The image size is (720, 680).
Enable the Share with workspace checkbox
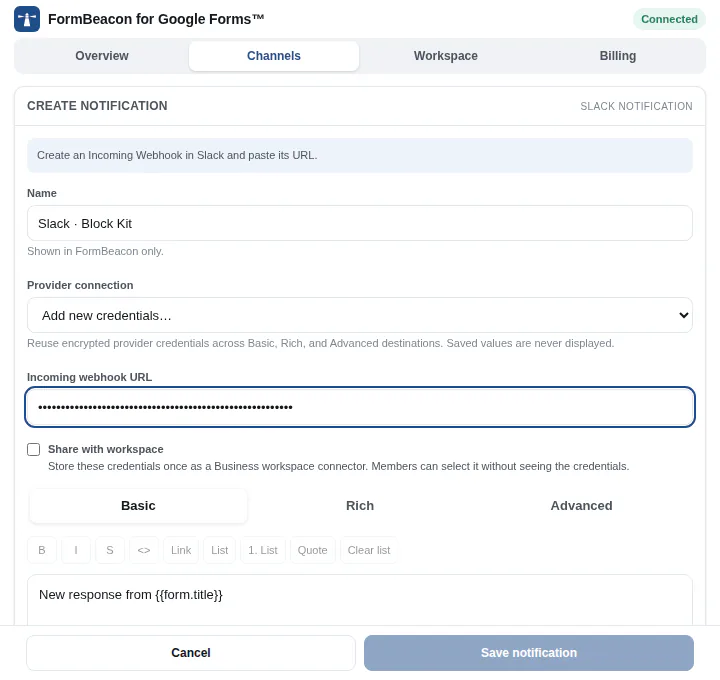tap(34, 450)
